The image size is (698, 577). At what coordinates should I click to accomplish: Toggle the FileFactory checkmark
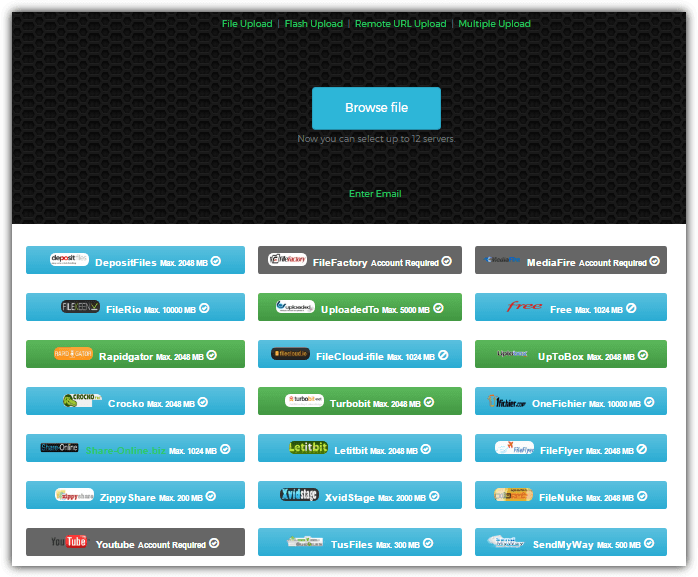pos(447,261)
